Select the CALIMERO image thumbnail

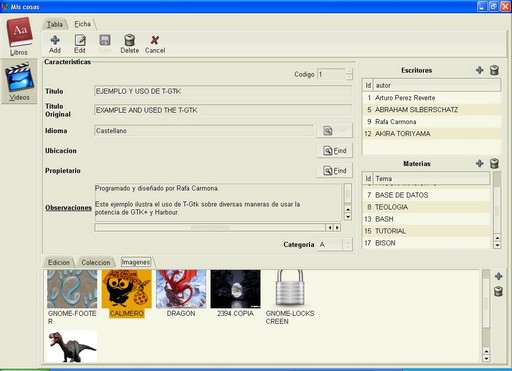pos(127,289)
